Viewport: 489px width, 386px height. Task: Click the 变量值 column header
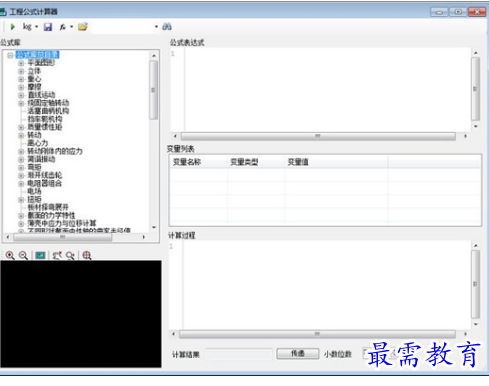point(336,162)
